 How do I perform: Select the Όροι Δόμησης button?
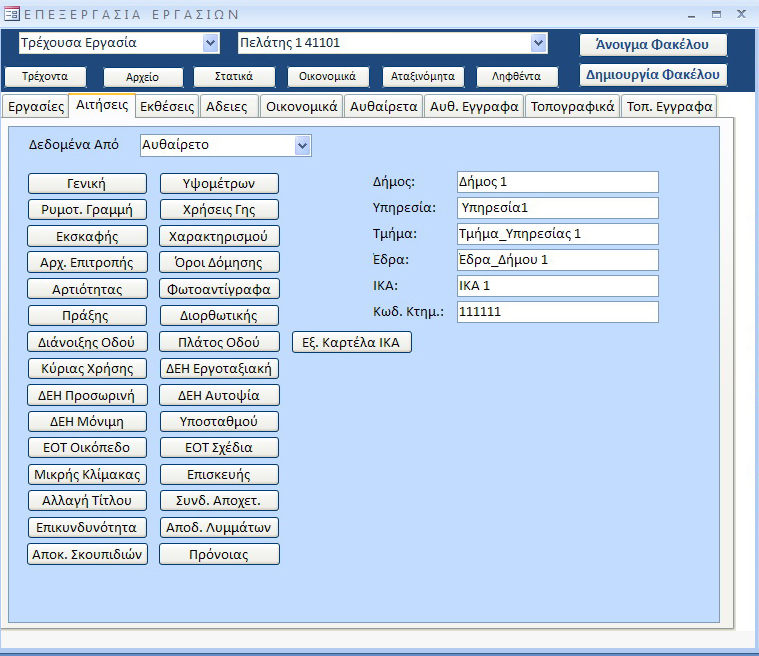pos(219,262)
